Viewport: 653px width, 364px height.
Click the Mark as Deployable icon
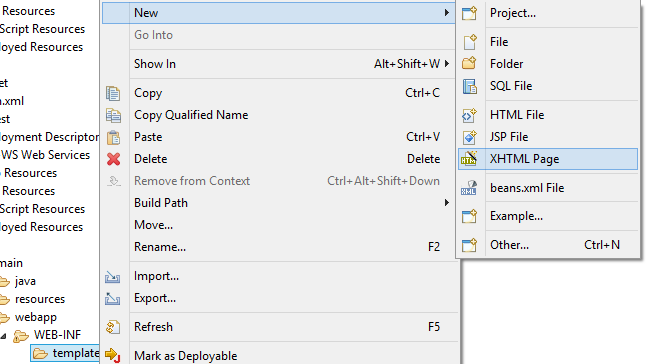(x=113, y=355)
